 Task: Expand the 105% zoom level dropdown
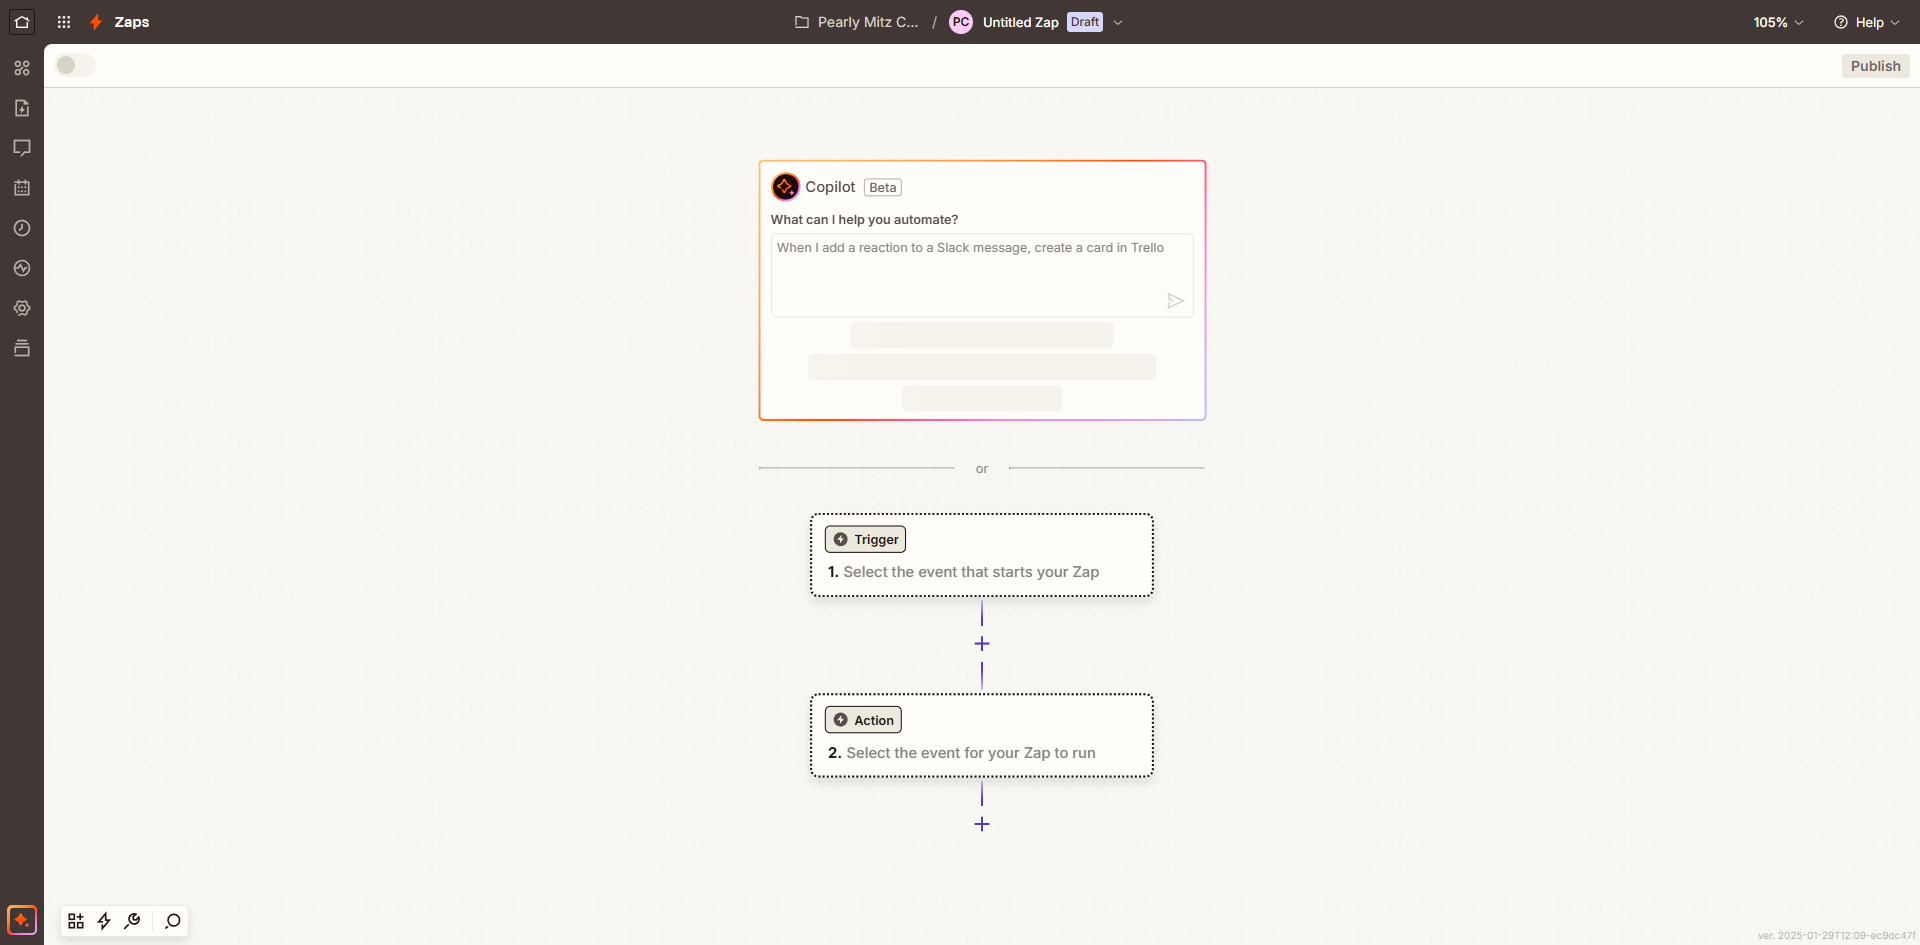(1778, 22)
